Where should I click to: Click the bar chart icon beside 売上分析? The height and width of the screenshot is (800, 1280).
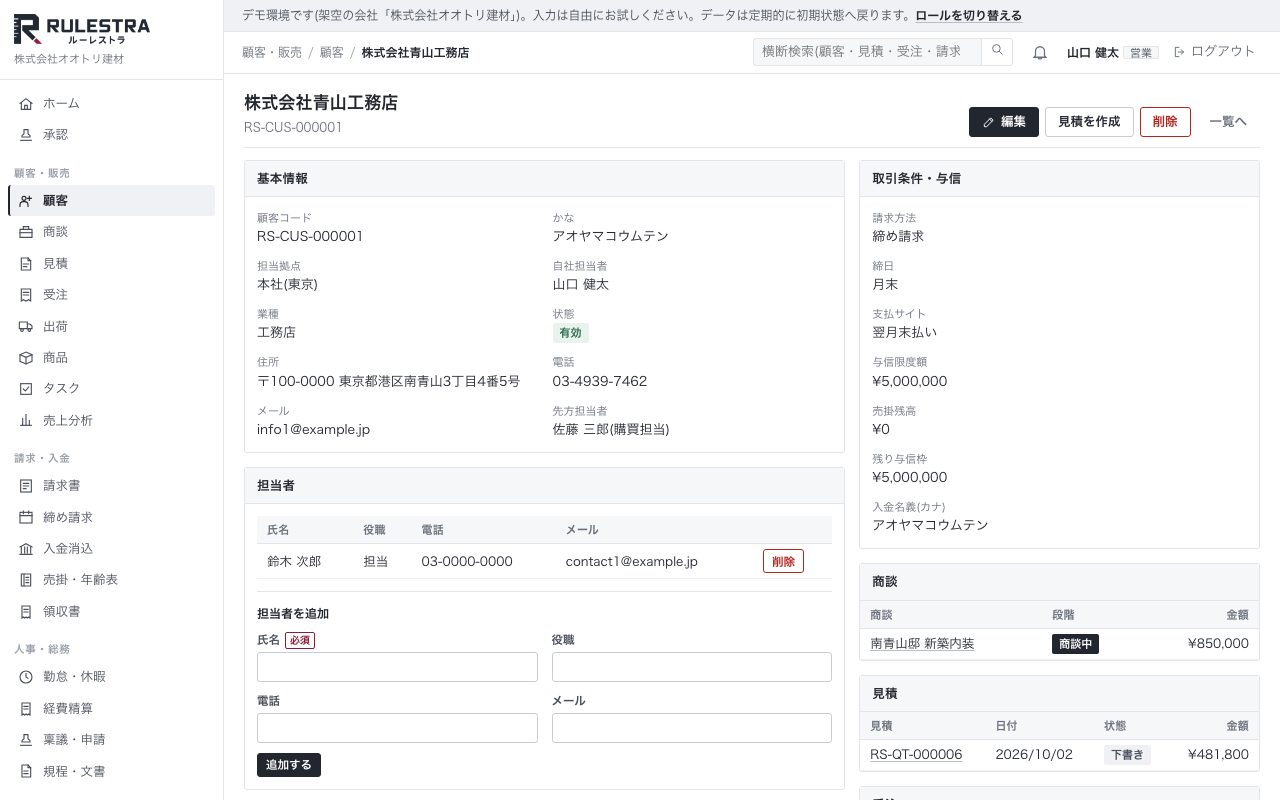(x=26, y=421)
